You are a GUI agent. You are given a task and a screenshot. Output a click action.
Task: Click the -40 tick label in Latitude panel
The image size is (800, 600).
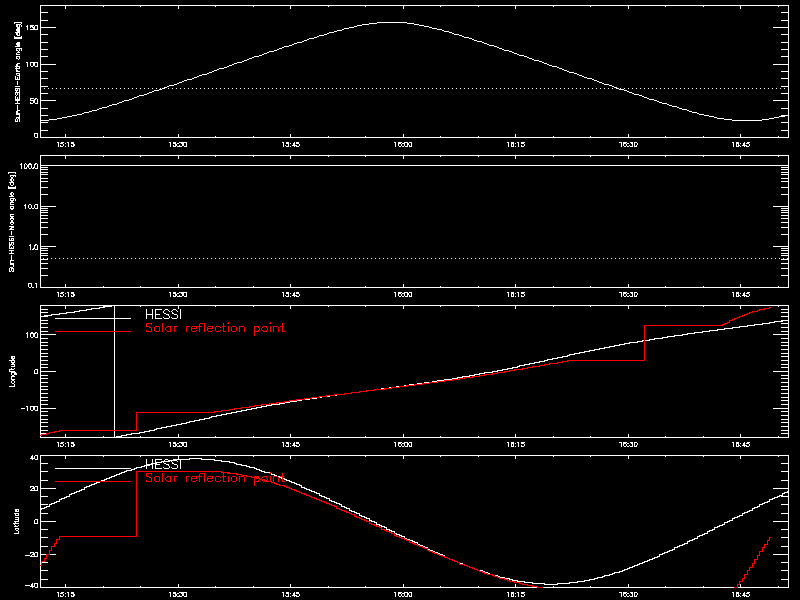pyautogui.click(x=32, y=585)
